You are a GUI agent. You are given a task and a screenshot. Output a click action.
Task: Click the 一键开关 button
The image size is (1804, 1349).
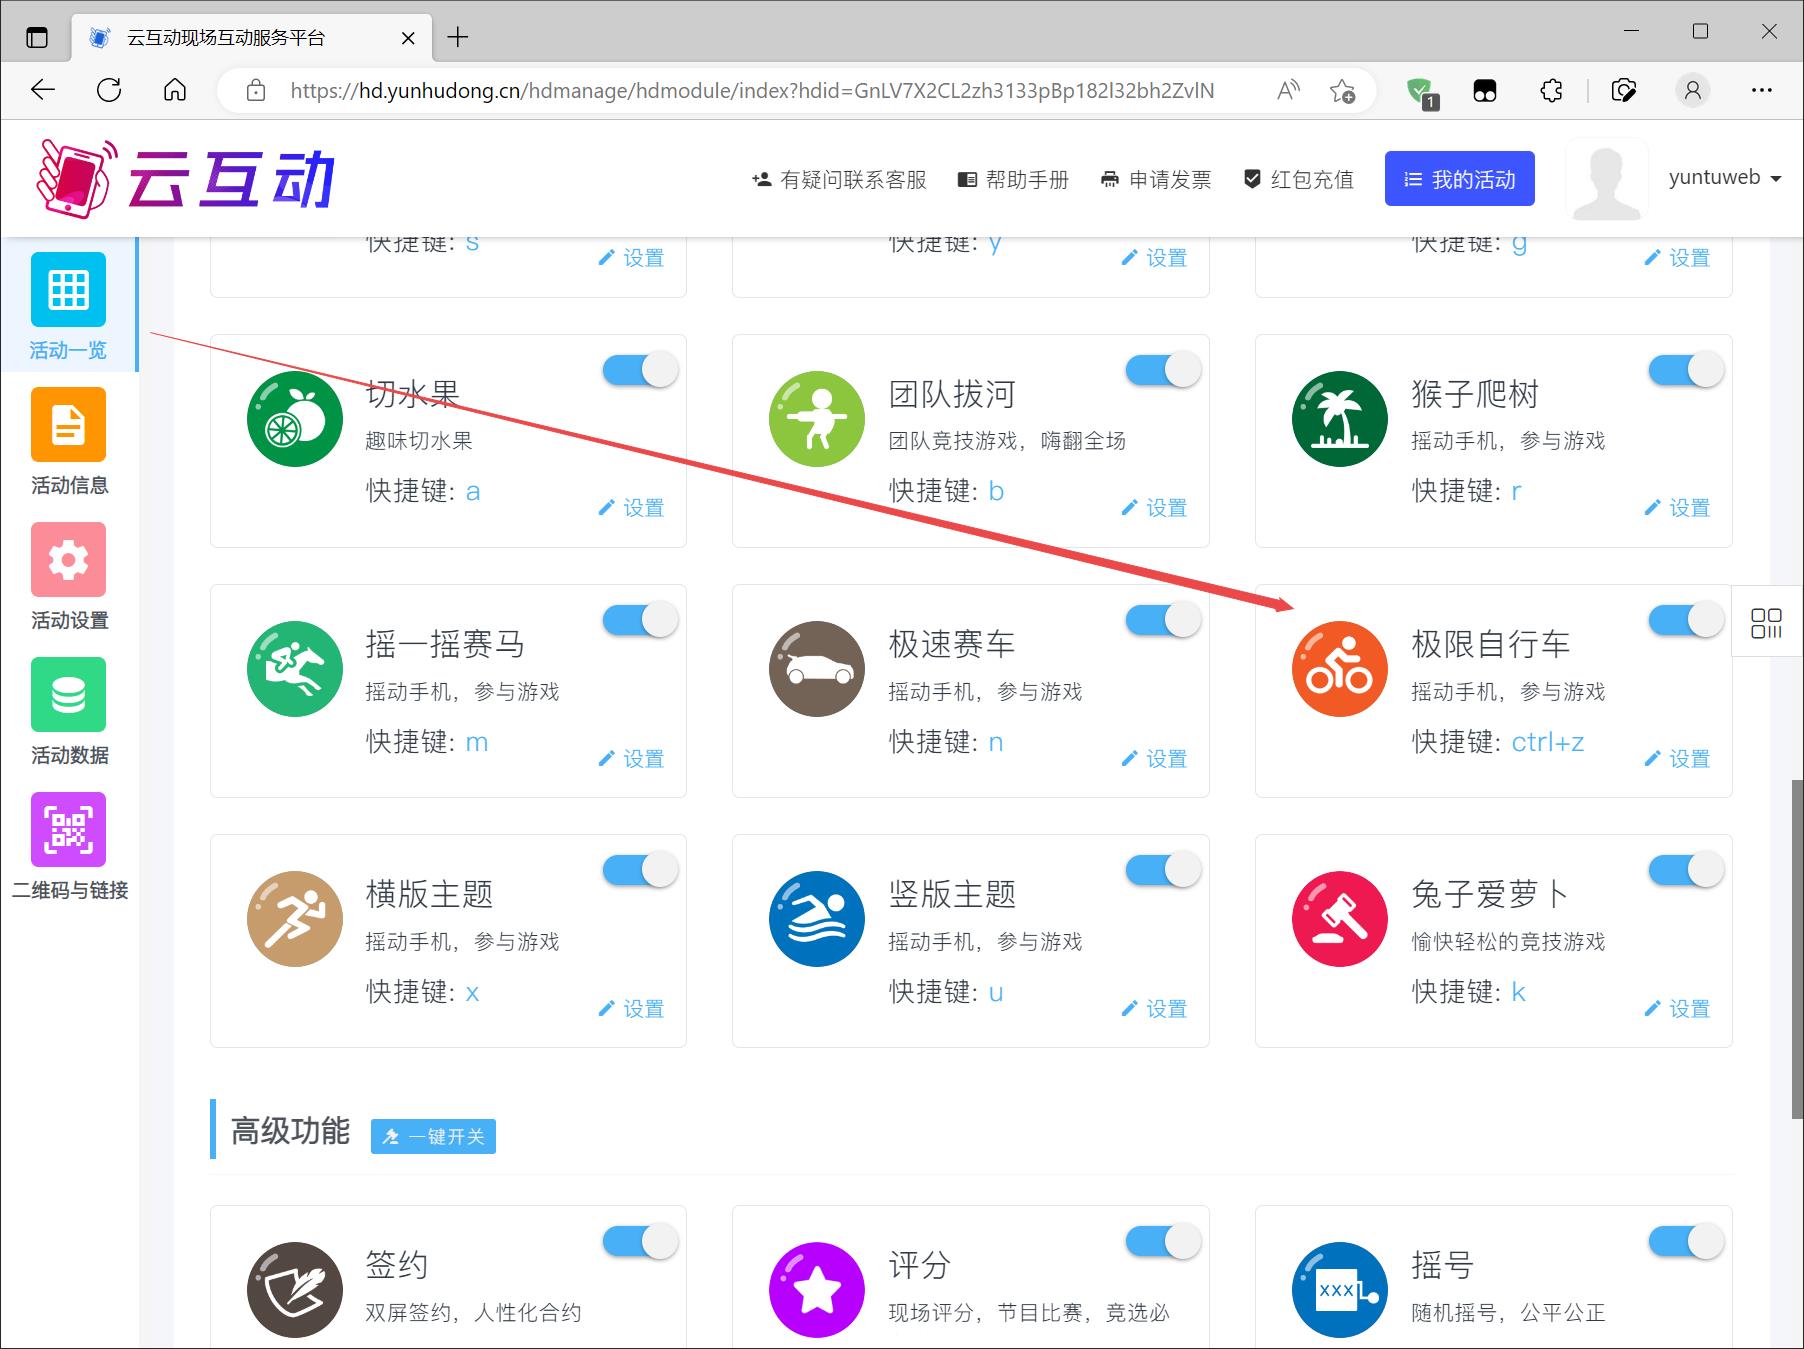[x=433, y=1136]
